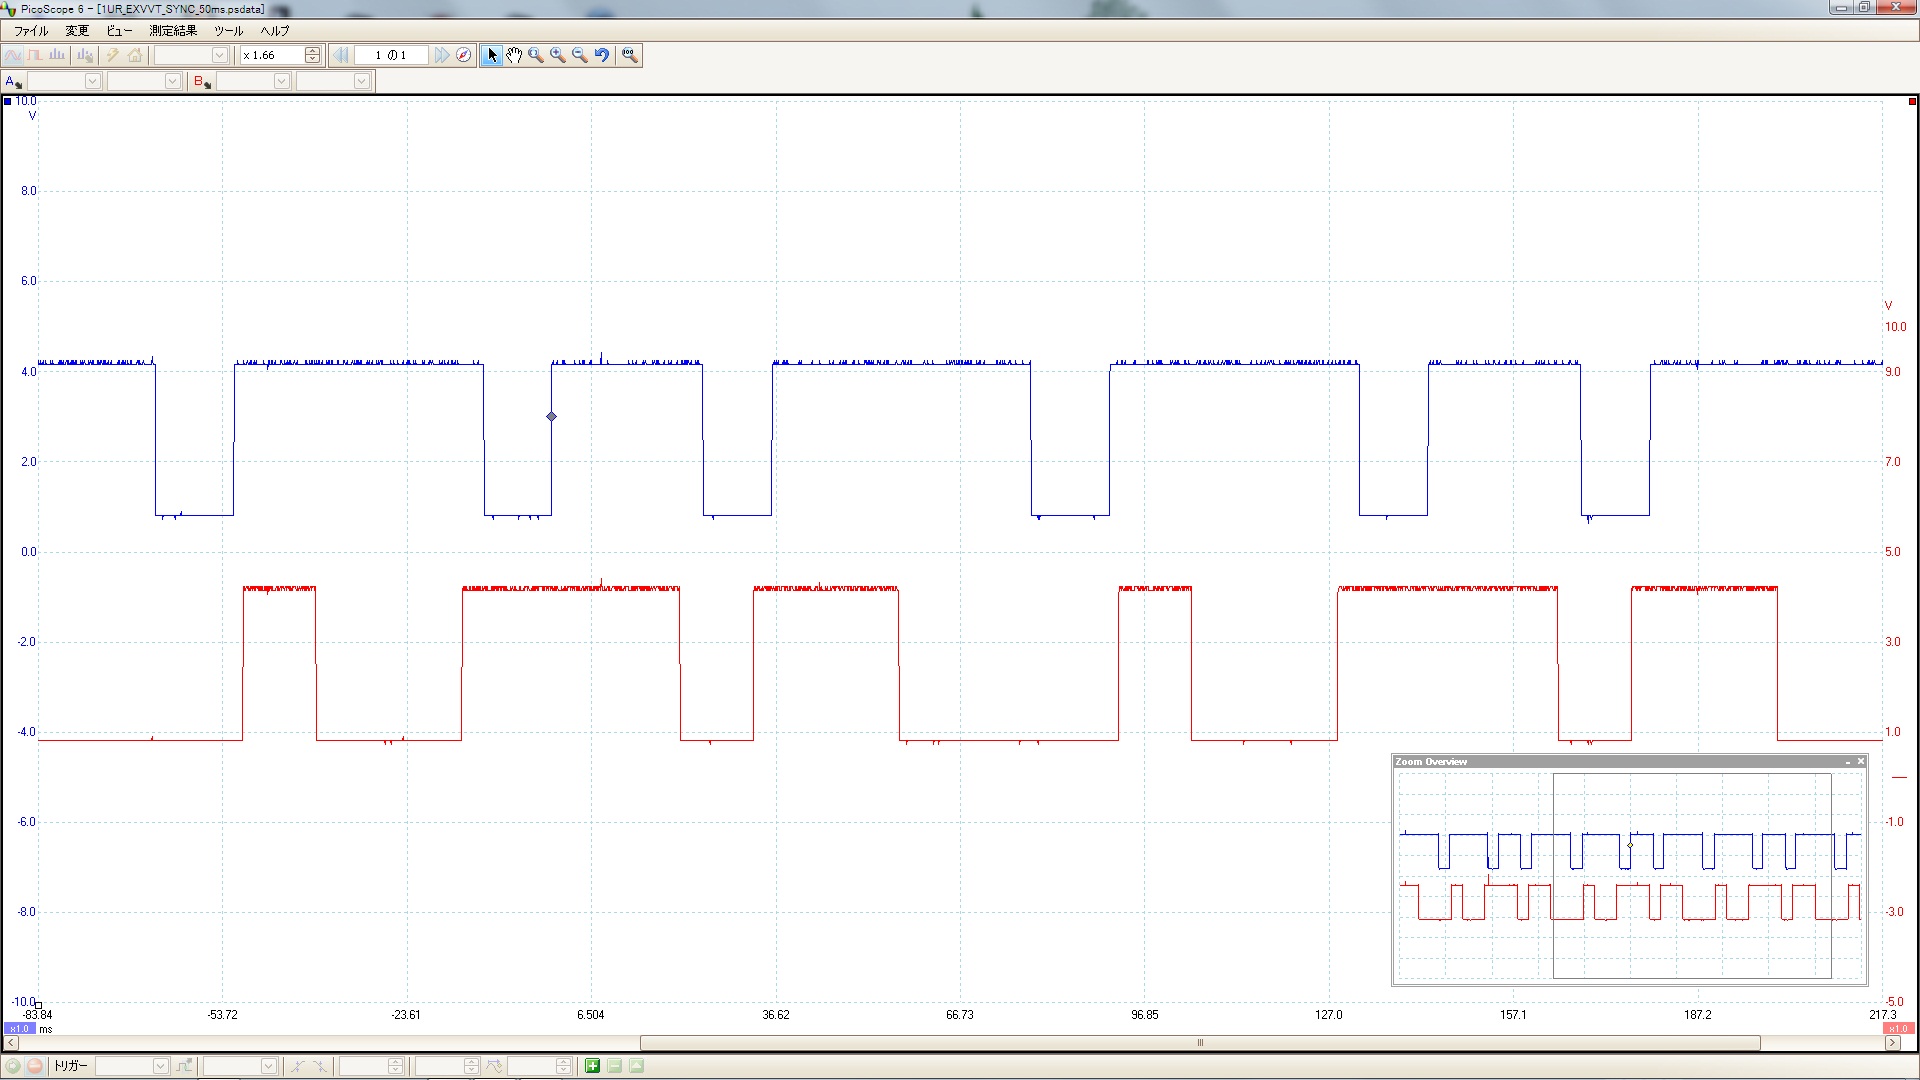The image size is (1920, 1080).
Task: Click the Zoom Overview waveform thumbnail
Action: point(1629,875)
